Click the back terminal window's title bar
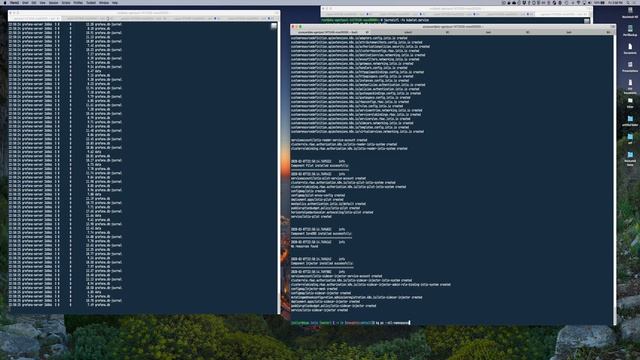Screen dimensions: 640x360 point(456,9)
